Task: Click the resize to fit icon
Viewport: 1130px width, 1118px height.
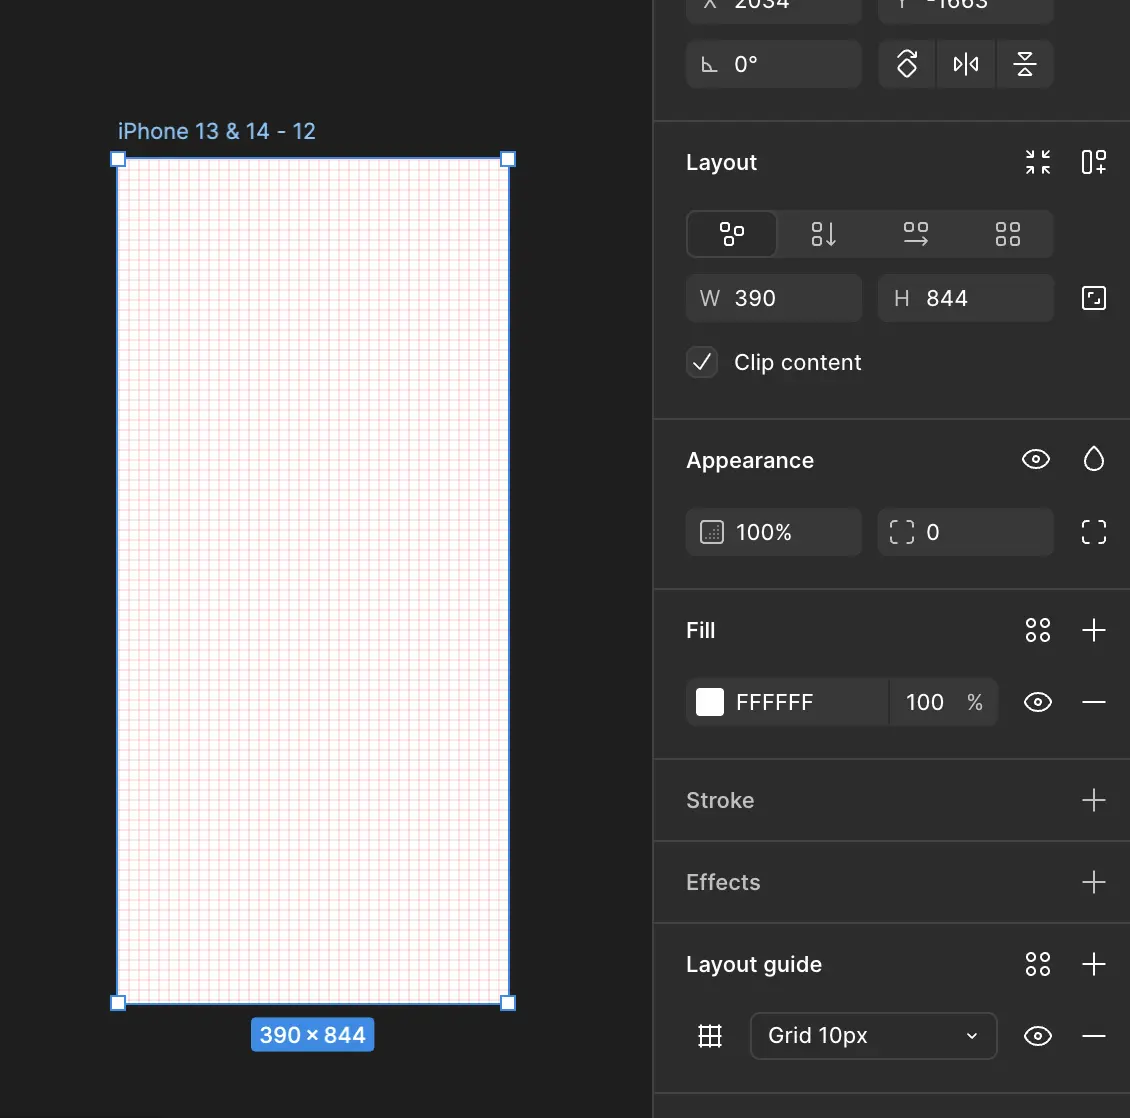Action: pyautogui.click(x=1038, y=162)
